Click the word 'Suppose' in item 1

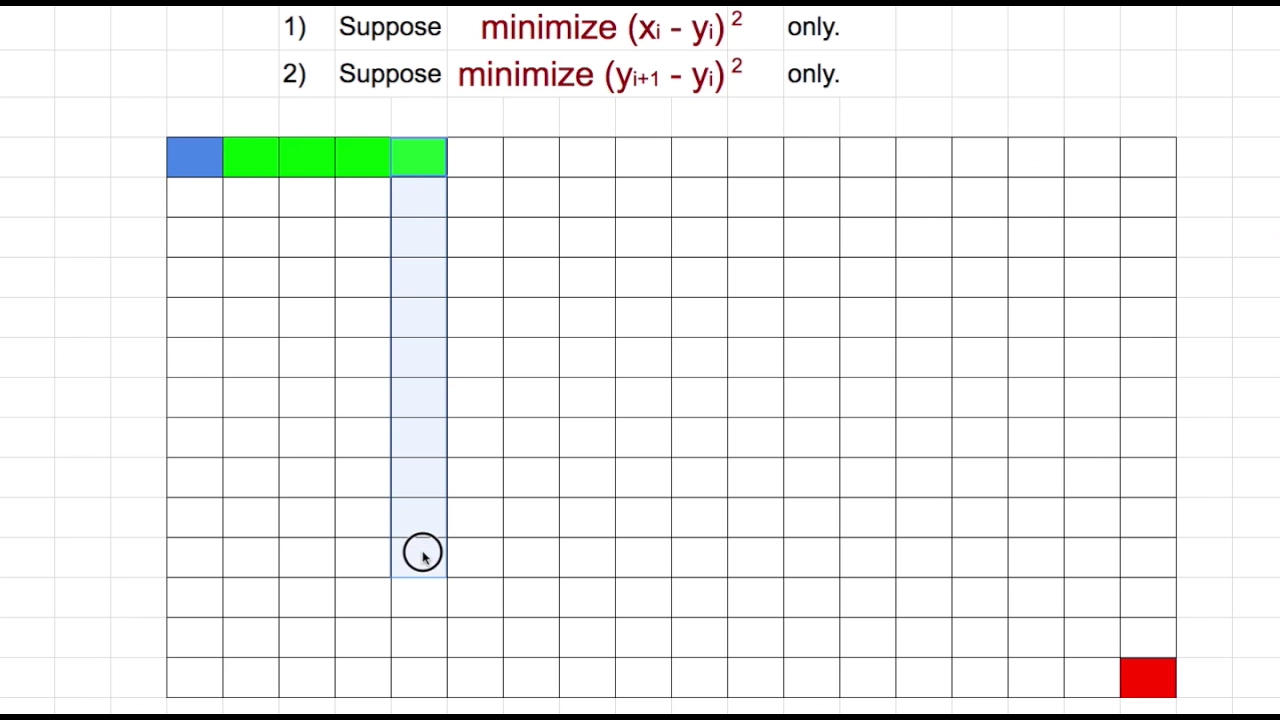(390, 27)
